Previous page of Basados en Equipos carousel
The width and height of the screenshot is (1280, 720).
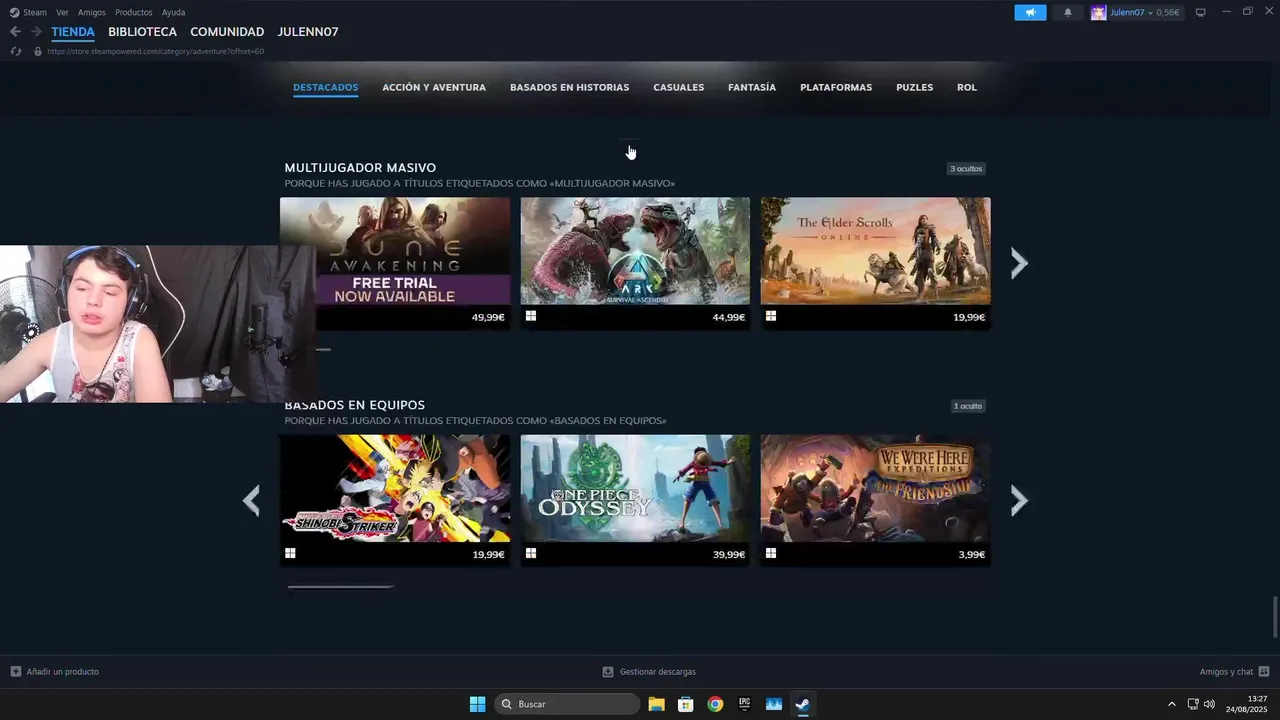tap(251, 500)
